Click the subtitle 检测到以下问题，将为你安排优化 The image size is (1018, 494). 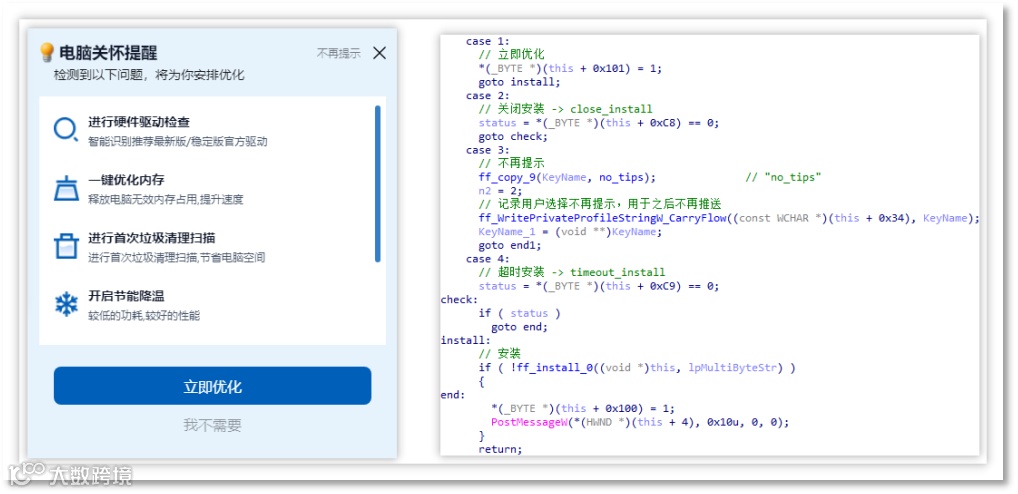[x=149, y=75]
